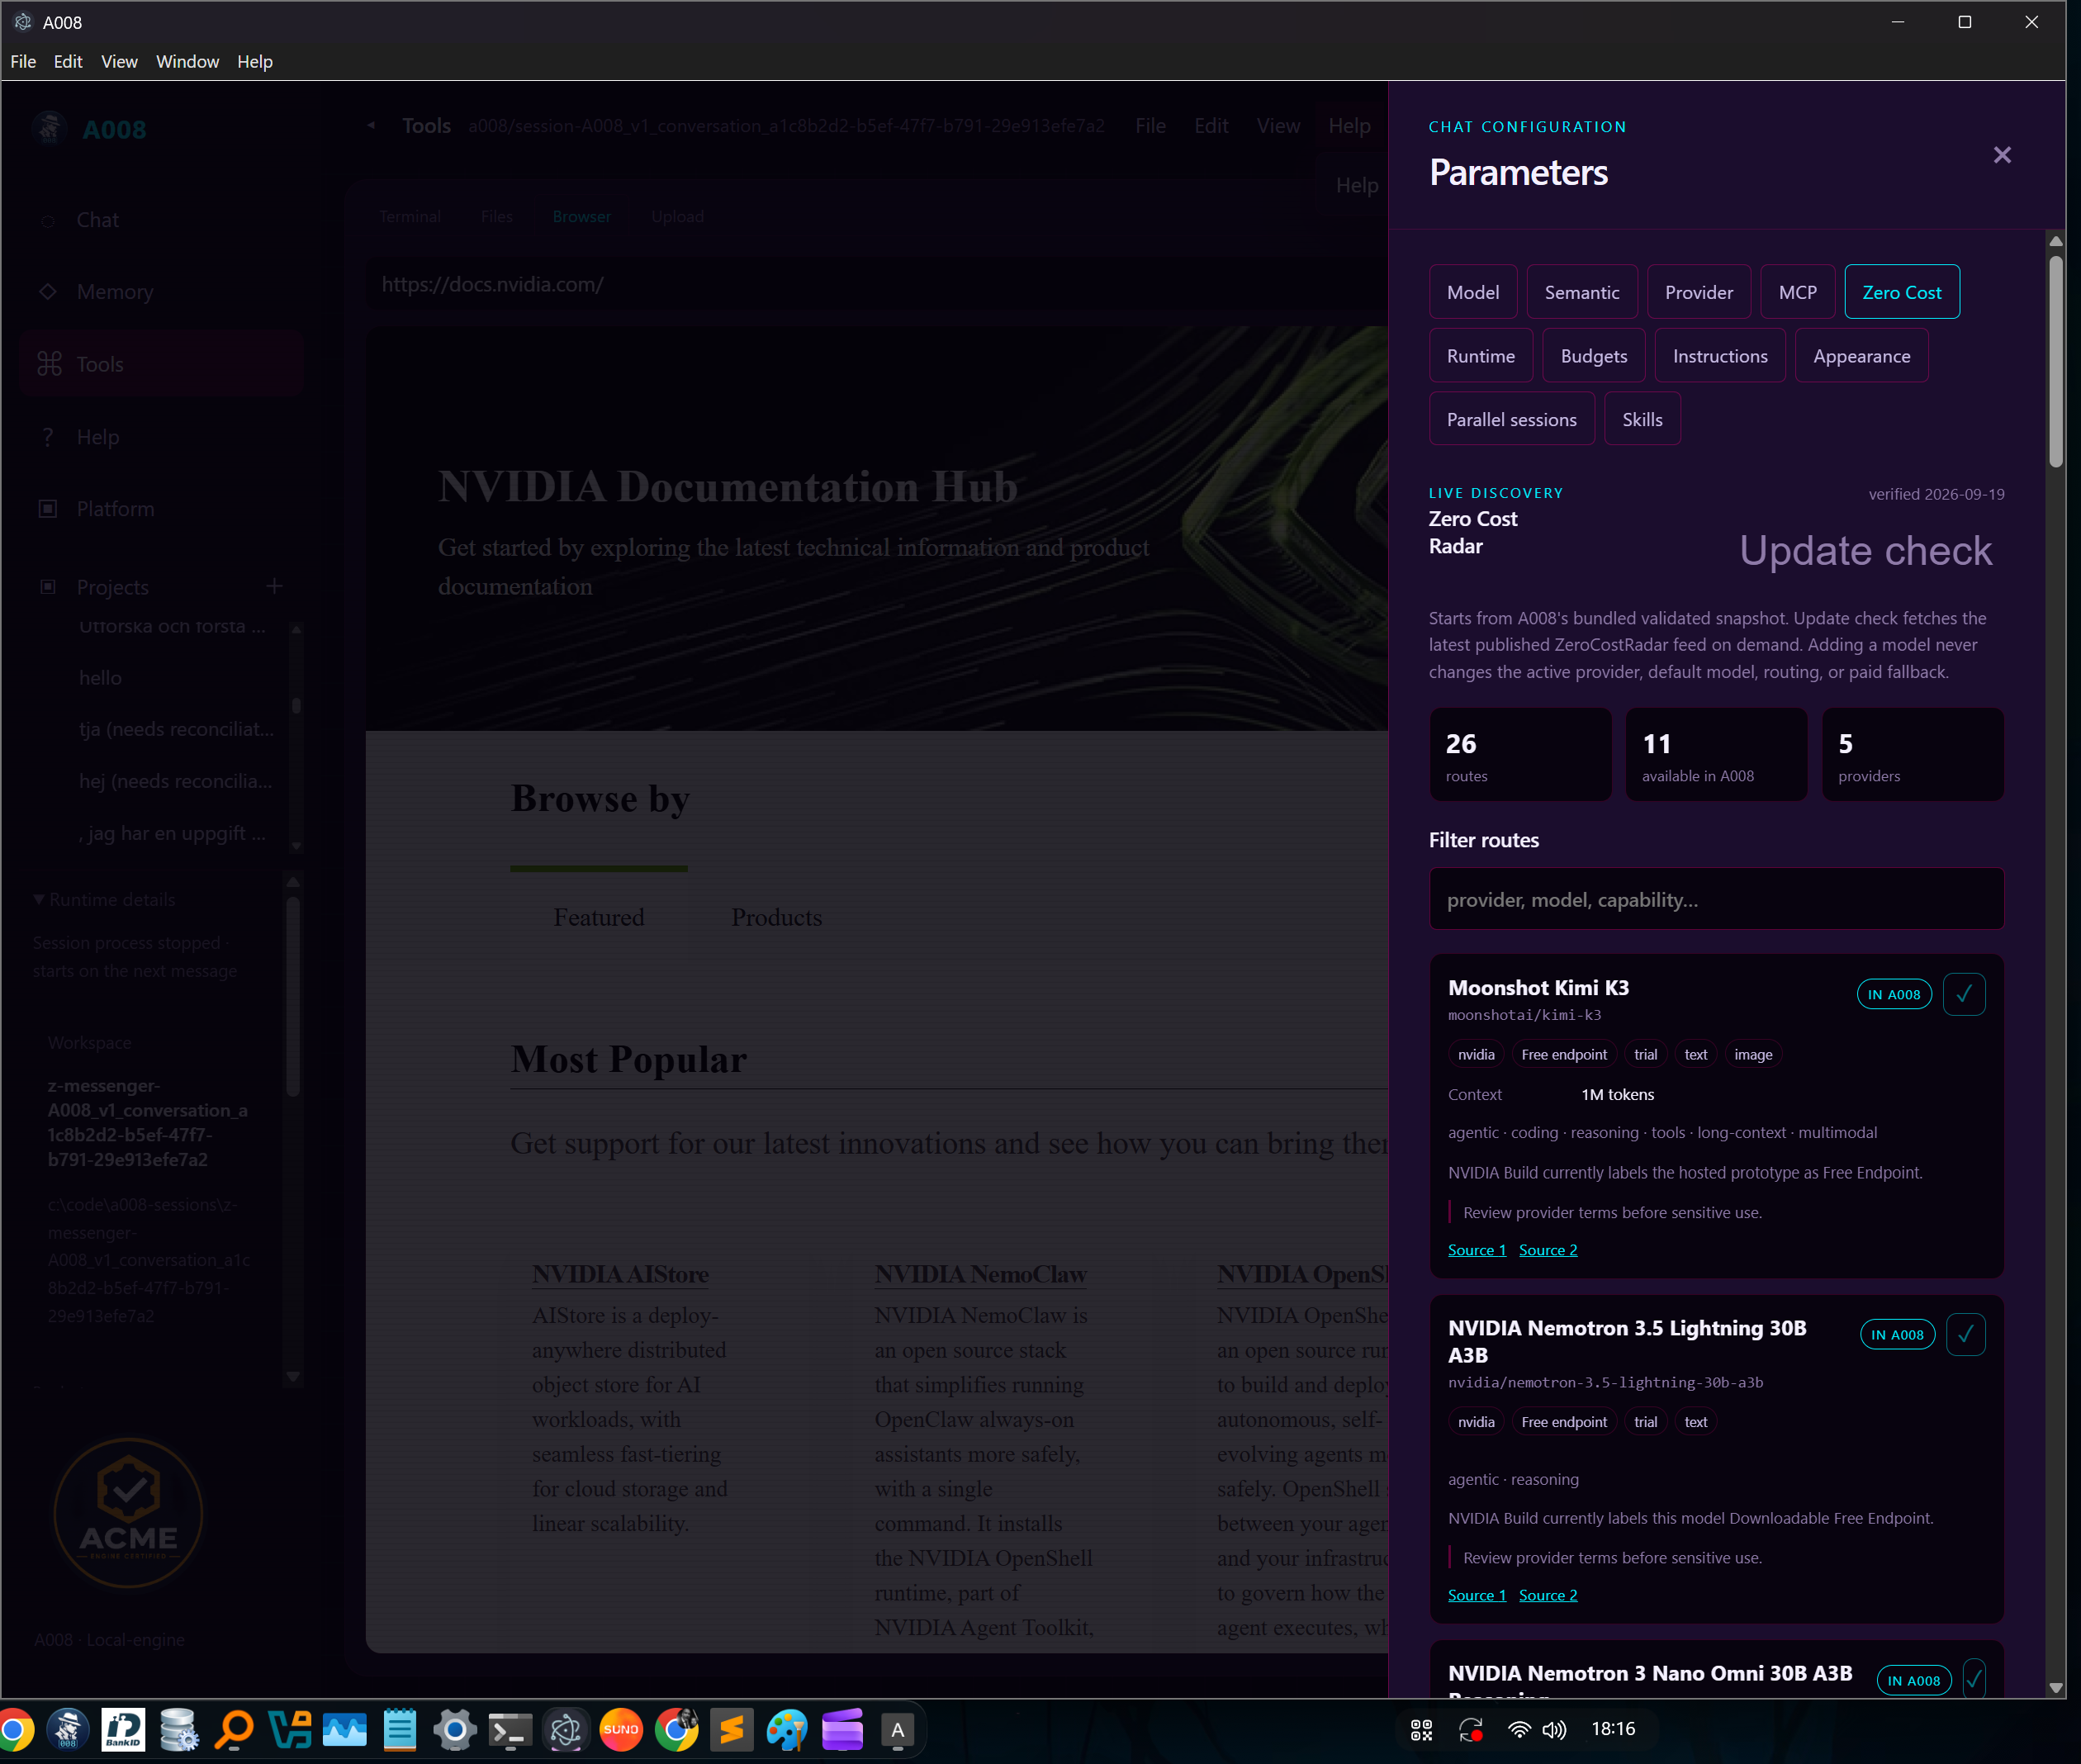Open the NVIDIA AIStore link
This screenshot has width=2081, height=1764.
point(620,1274)
